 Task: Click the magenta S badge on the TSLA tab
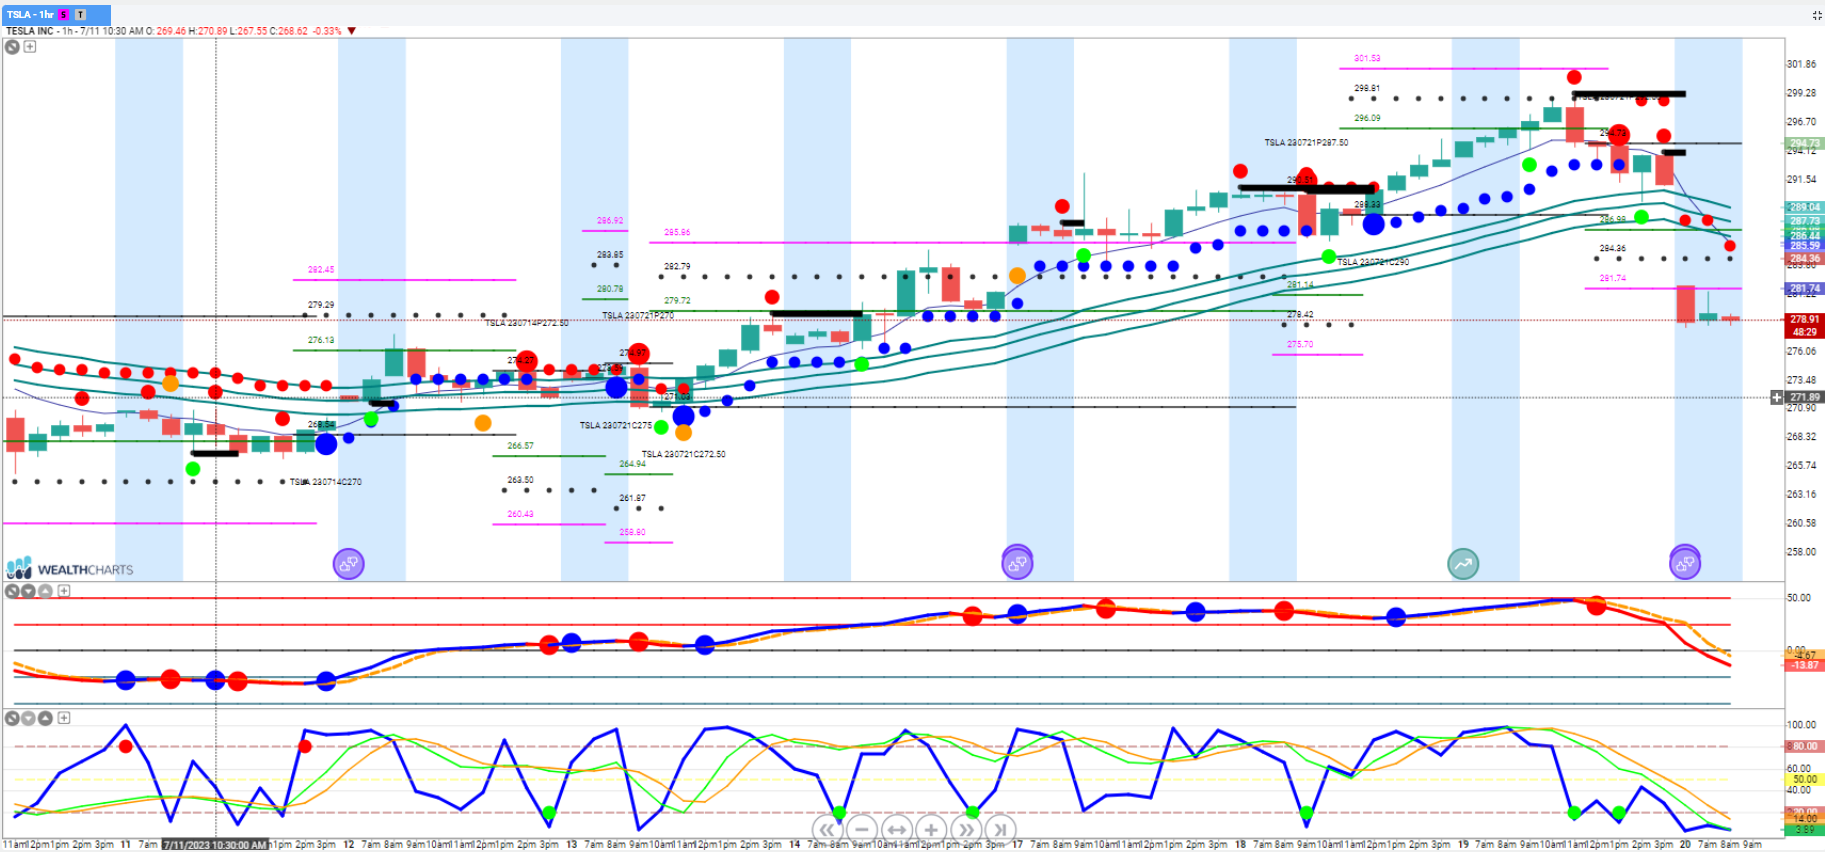tap(64, 15)
